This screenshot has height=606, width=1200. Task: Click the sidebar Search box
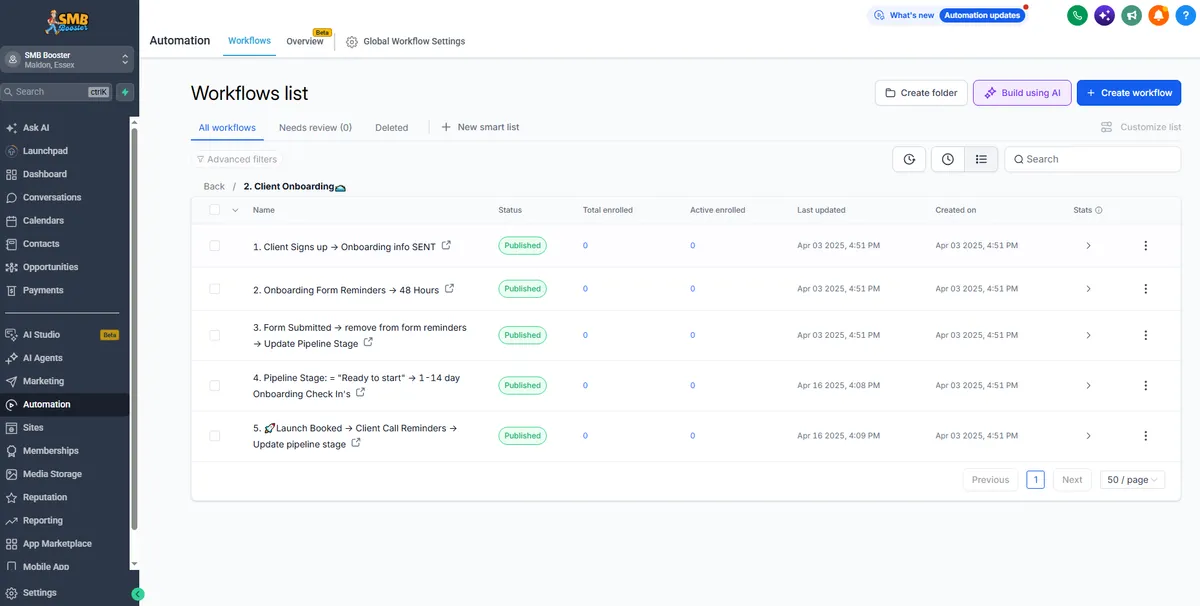(x=57, y=92)
